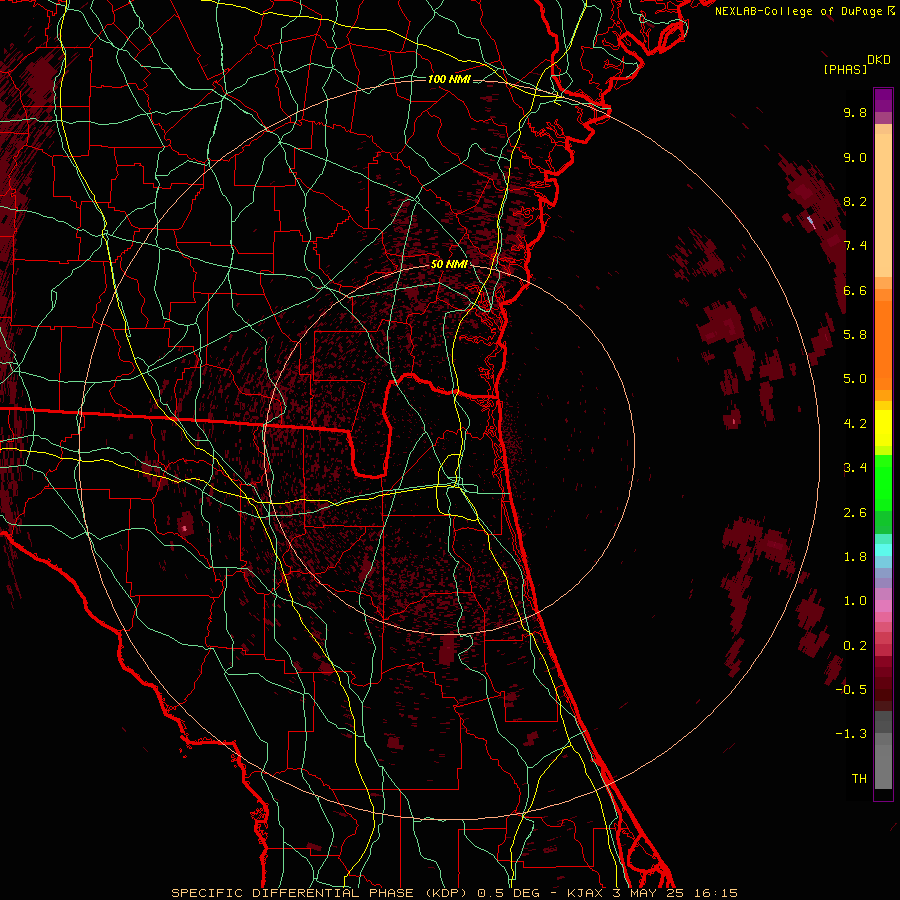Click the 5.0 value on the color scale
Image resolution: width=900 pixels, height=900 pixels.
point(855,379)
